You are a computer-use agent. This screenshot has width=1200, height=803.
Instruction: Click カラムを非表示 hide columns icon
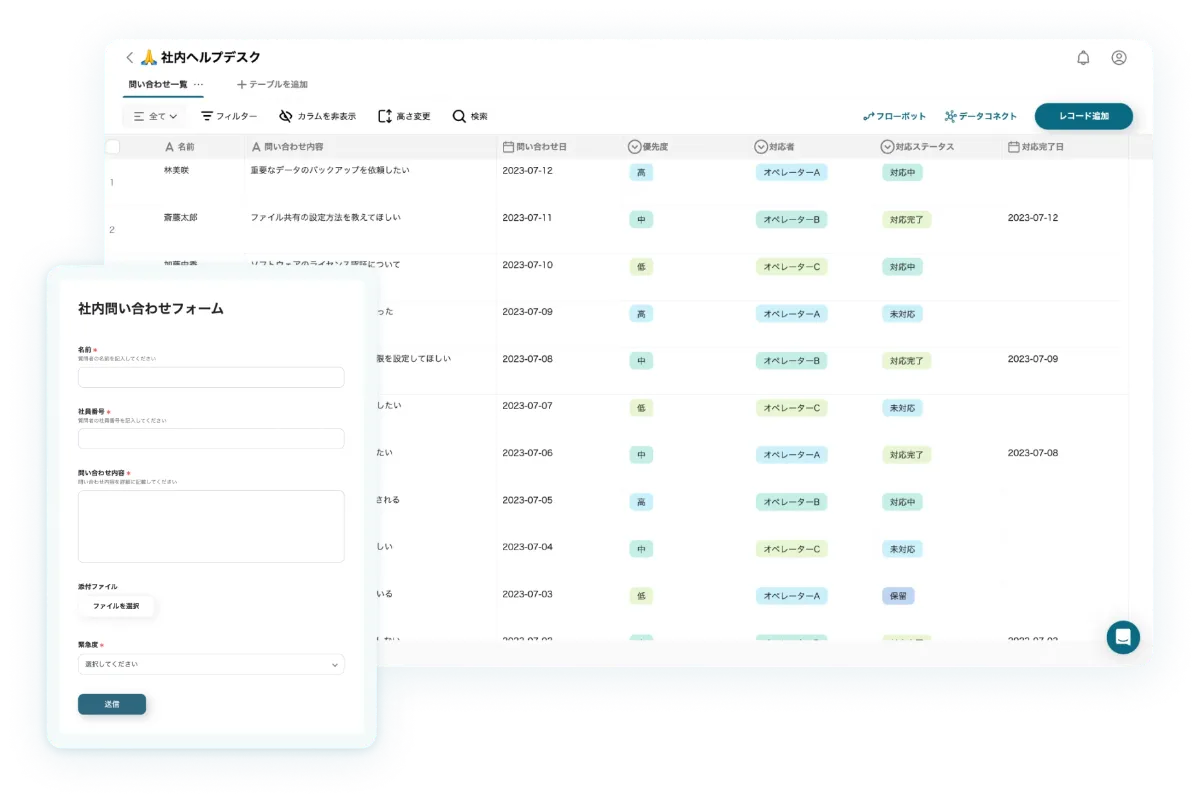click(286, 116)
